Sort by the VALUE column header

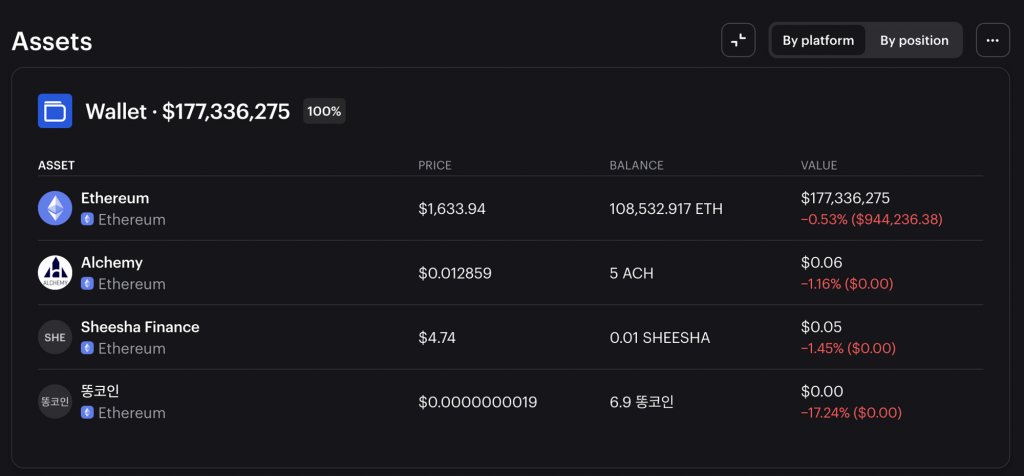819,165
